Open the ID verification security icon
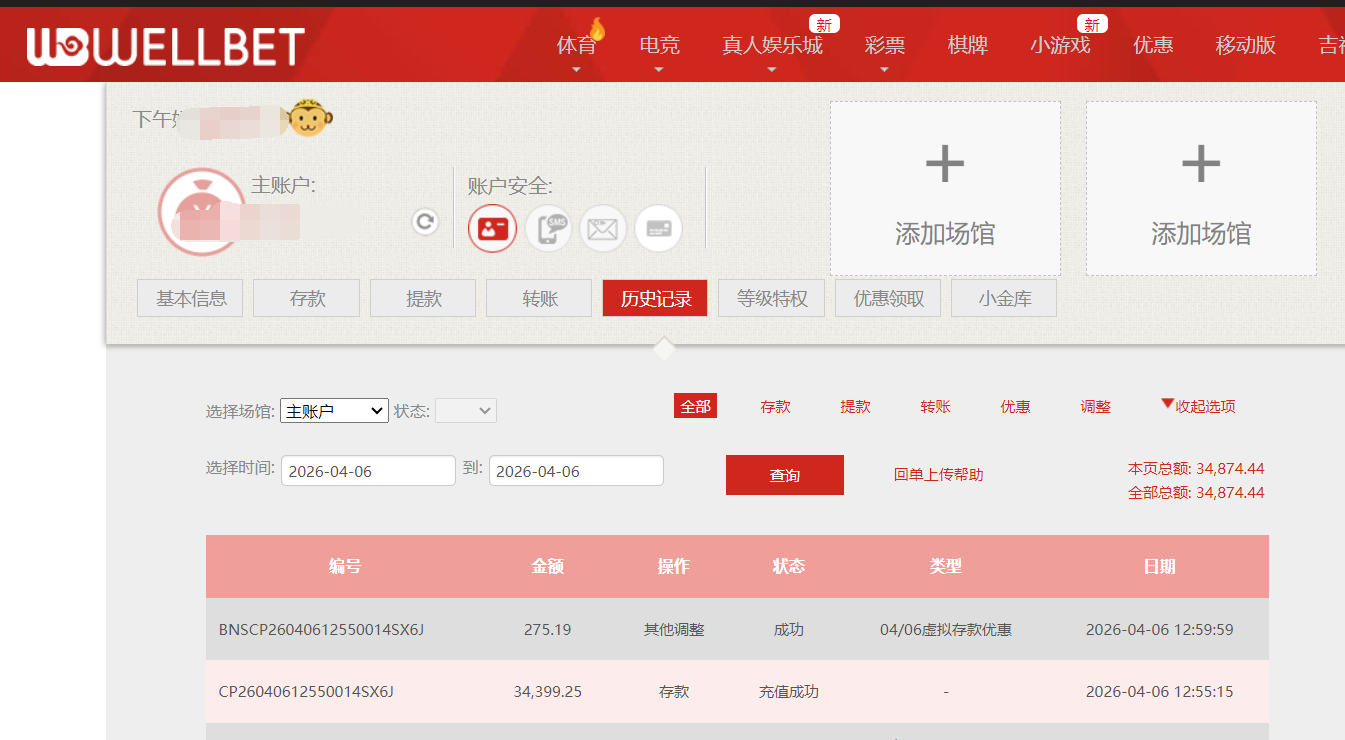 (x=492, y=228)
